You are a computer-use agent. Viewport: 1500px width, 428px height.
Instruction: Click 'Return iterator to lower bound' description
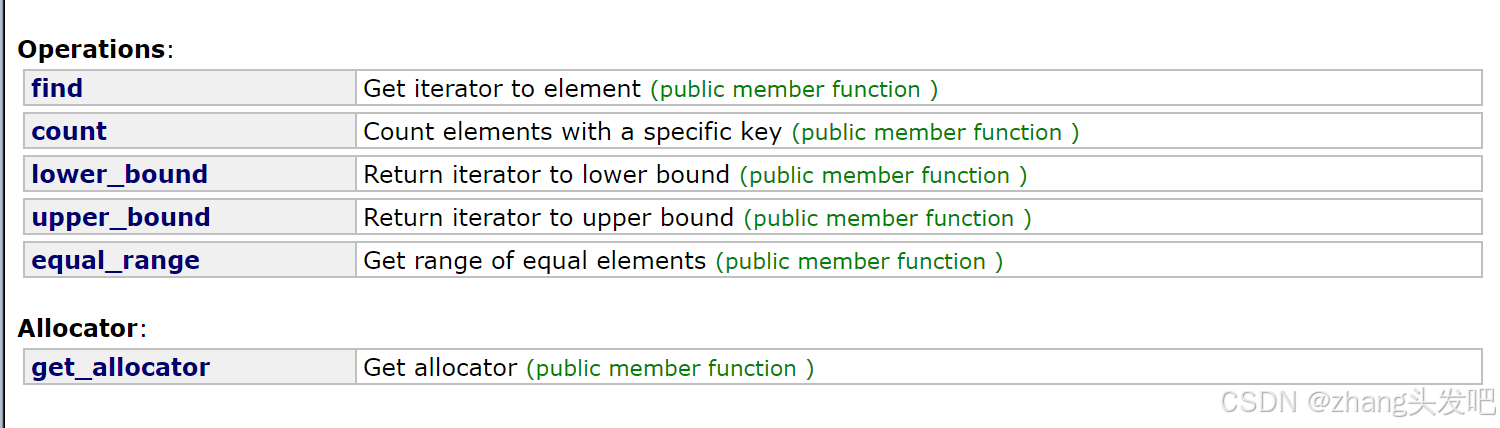click(x=546, y=174)
